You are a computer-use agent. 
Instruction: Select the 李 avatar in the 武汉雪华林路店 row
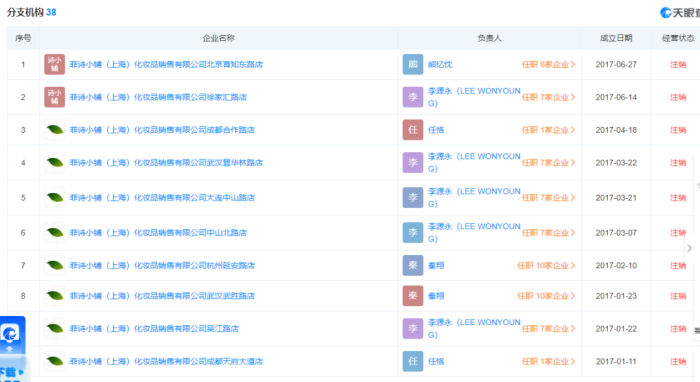(x=413, y=162)
